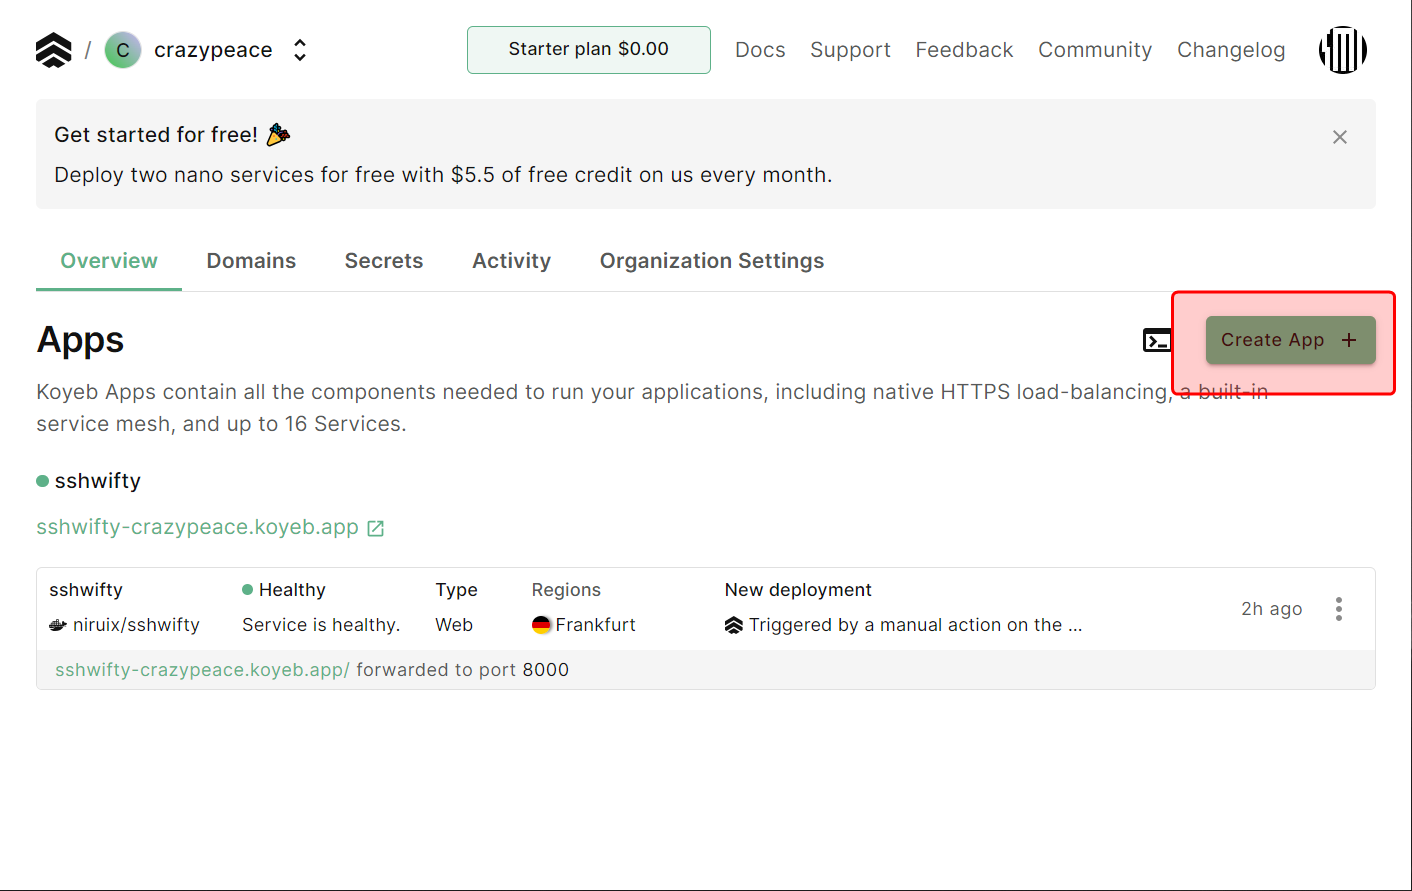
Task: Click the Starter plan $0.00 button
Action: (x=588, y=50)
